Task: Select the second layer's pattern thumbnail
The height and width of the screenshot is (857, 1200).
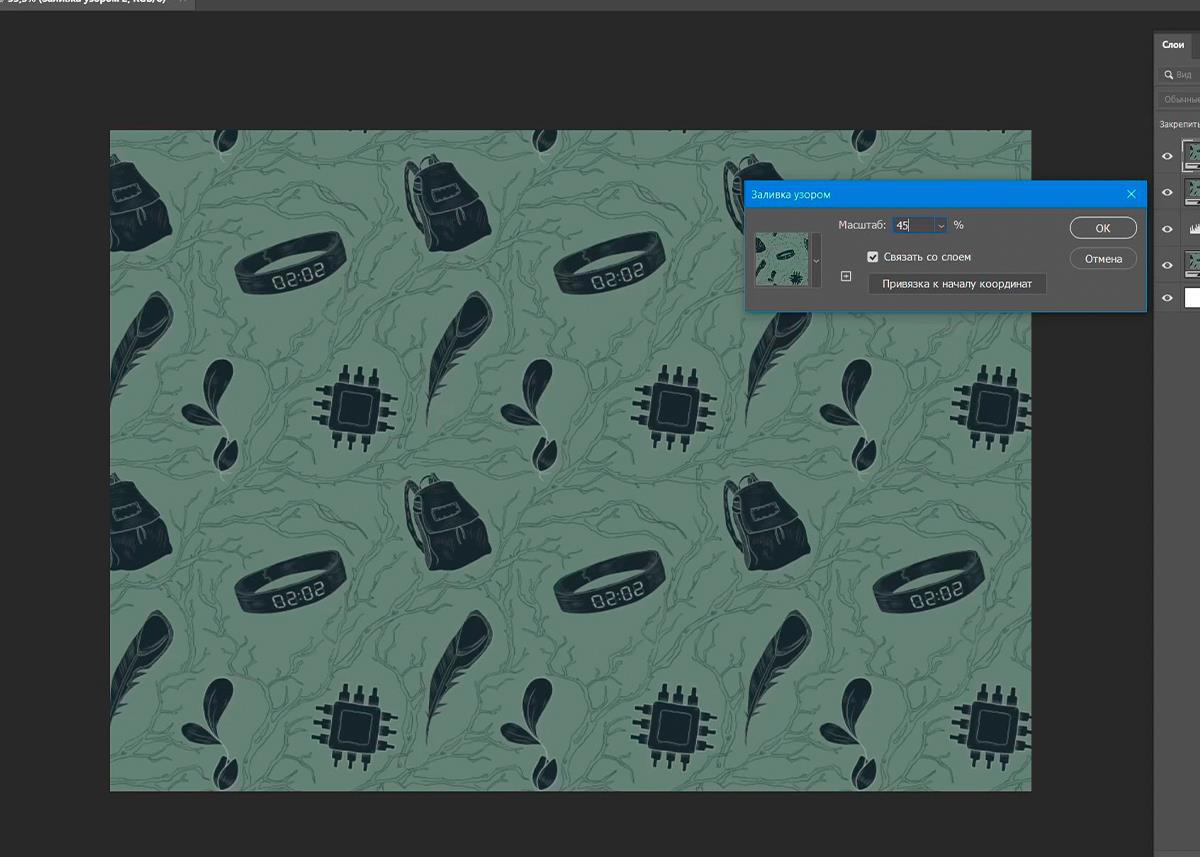Action: [x=1192, y=191]
